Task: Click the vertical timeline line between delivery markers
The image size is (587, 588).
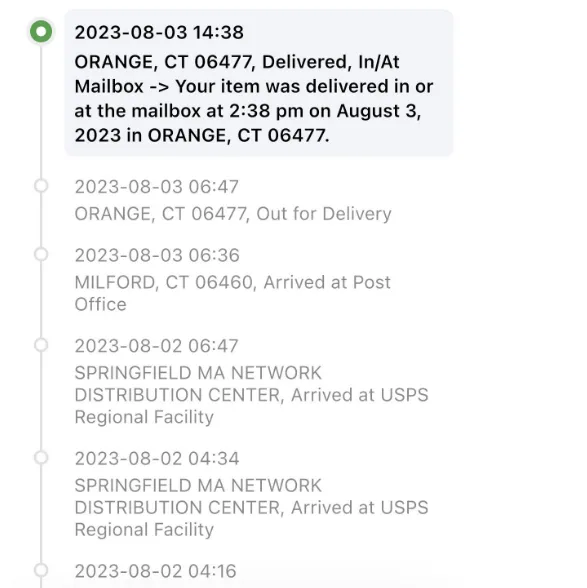Action: click(41, 111)
